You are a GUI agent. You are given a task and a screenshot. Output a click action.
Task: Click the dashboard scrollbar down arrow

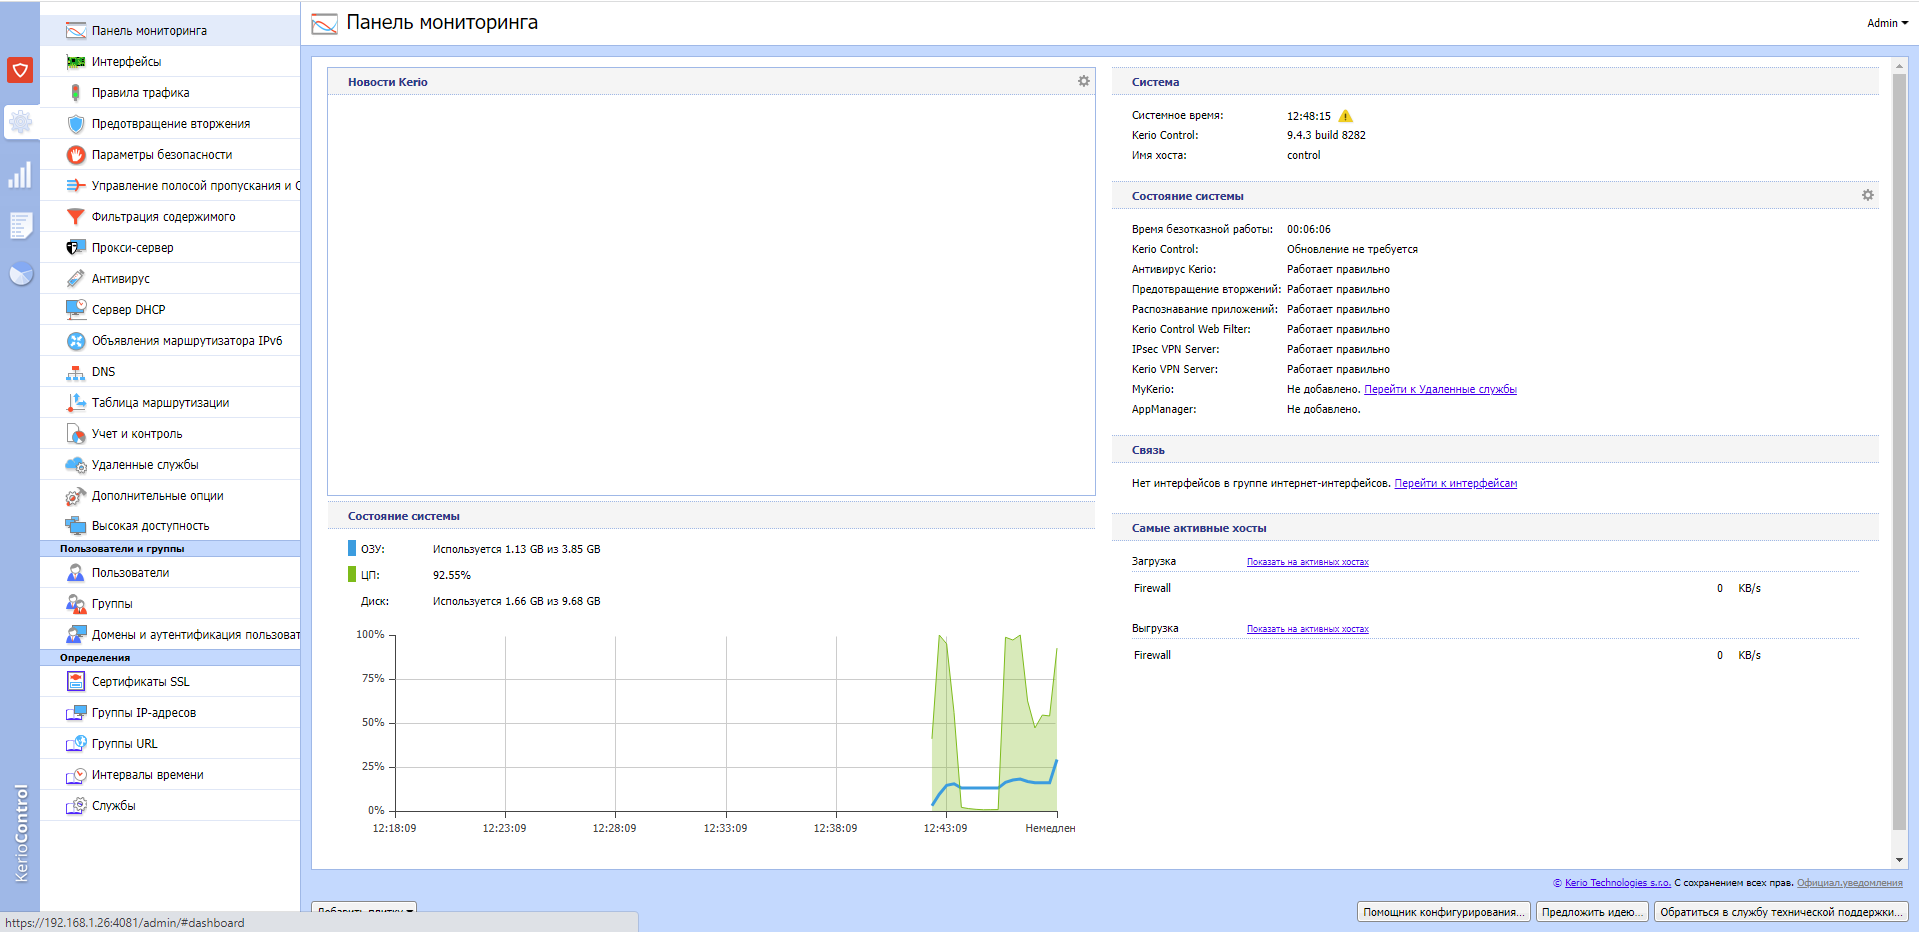(1899, 860)
